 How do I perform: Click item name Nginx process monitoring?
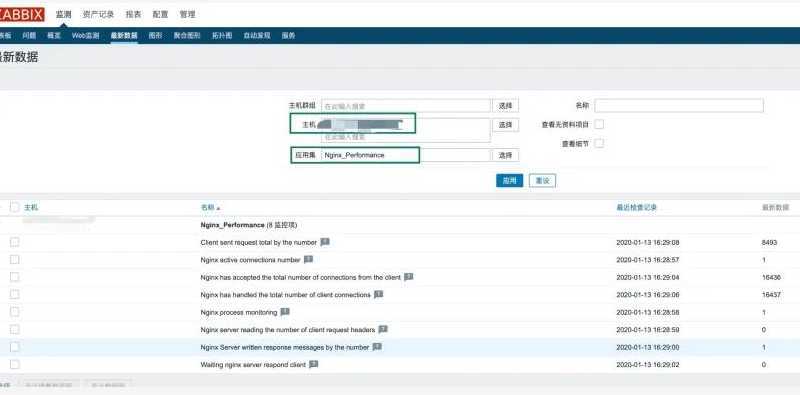pos(239,312)
